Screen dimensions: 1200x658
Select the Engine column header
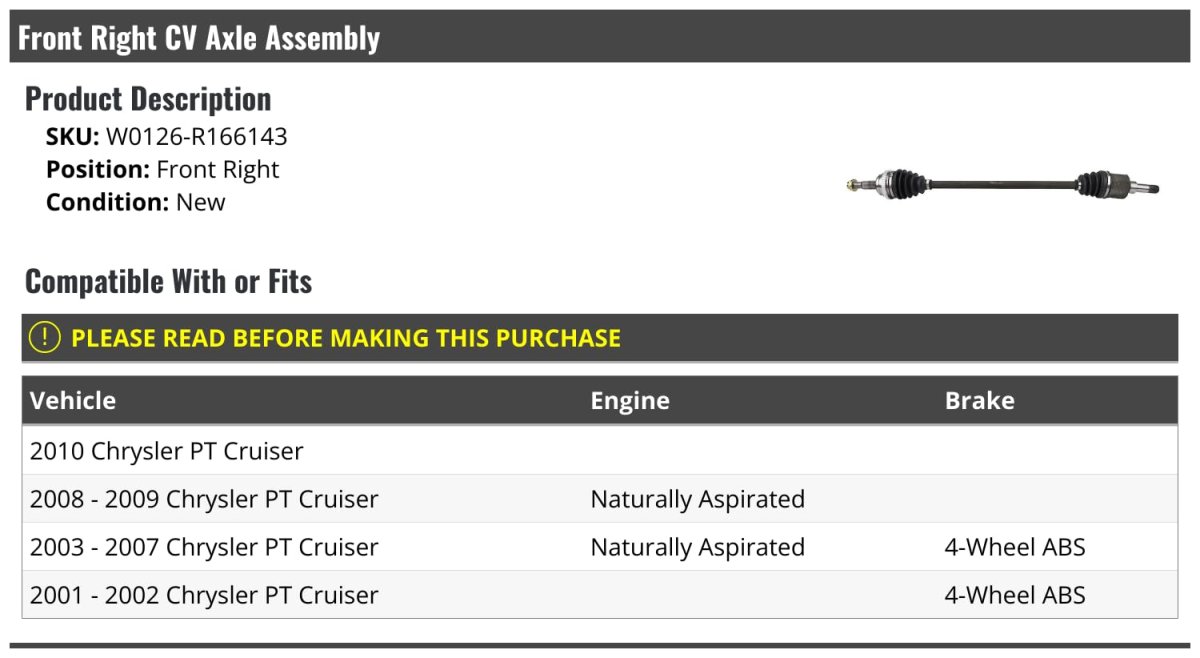coord(630,401)
